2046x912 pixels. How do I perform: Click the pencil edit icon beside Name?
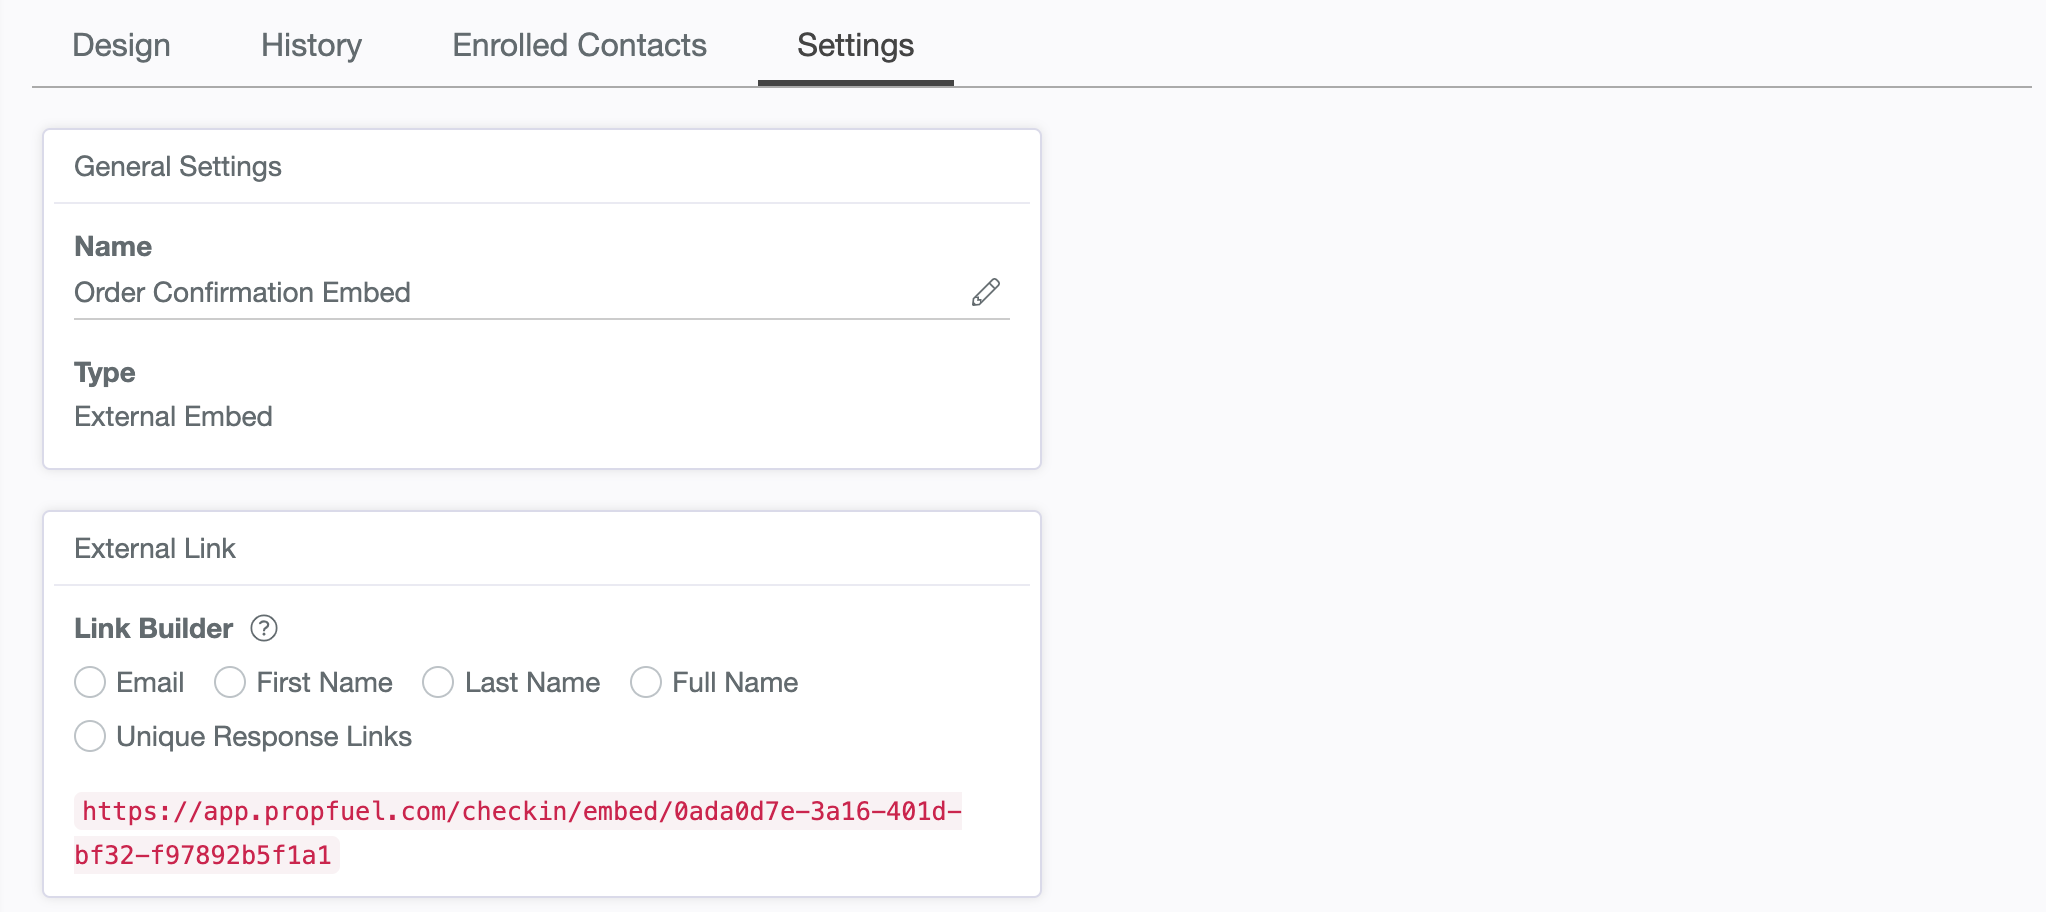tap(985, 292)
